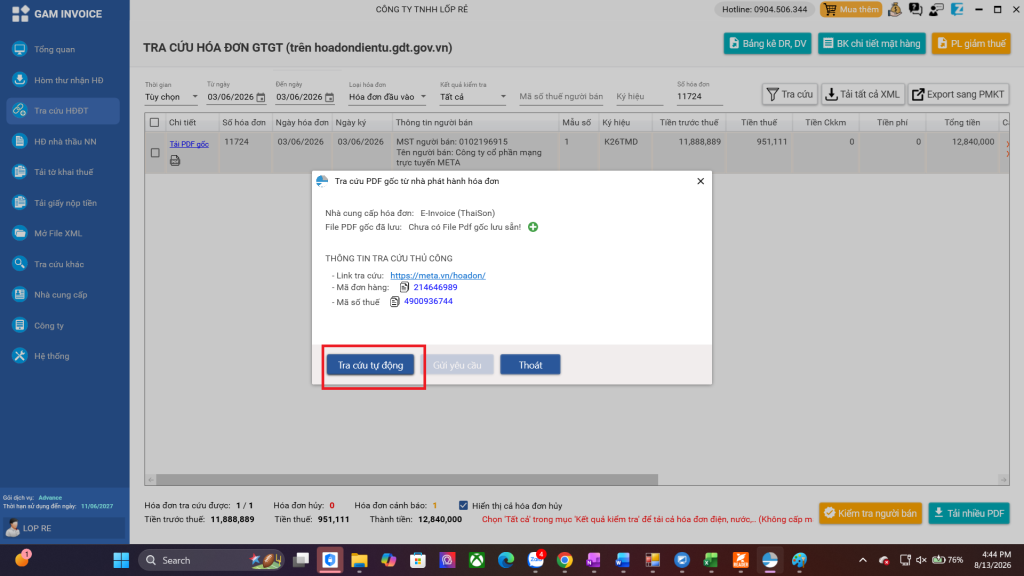The image size is (1024, 576).
Task: Click tax code 4900936744
Action: tap(428, 302)
